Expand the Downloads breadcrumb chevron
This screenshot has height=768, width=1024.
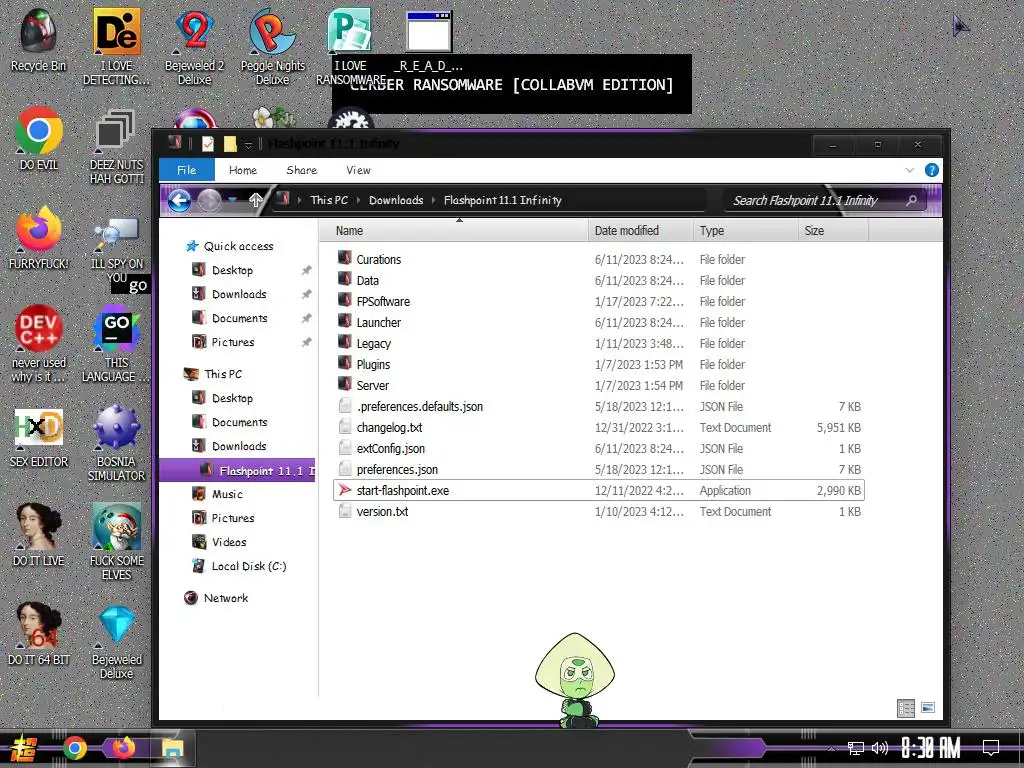click(433, 200)
